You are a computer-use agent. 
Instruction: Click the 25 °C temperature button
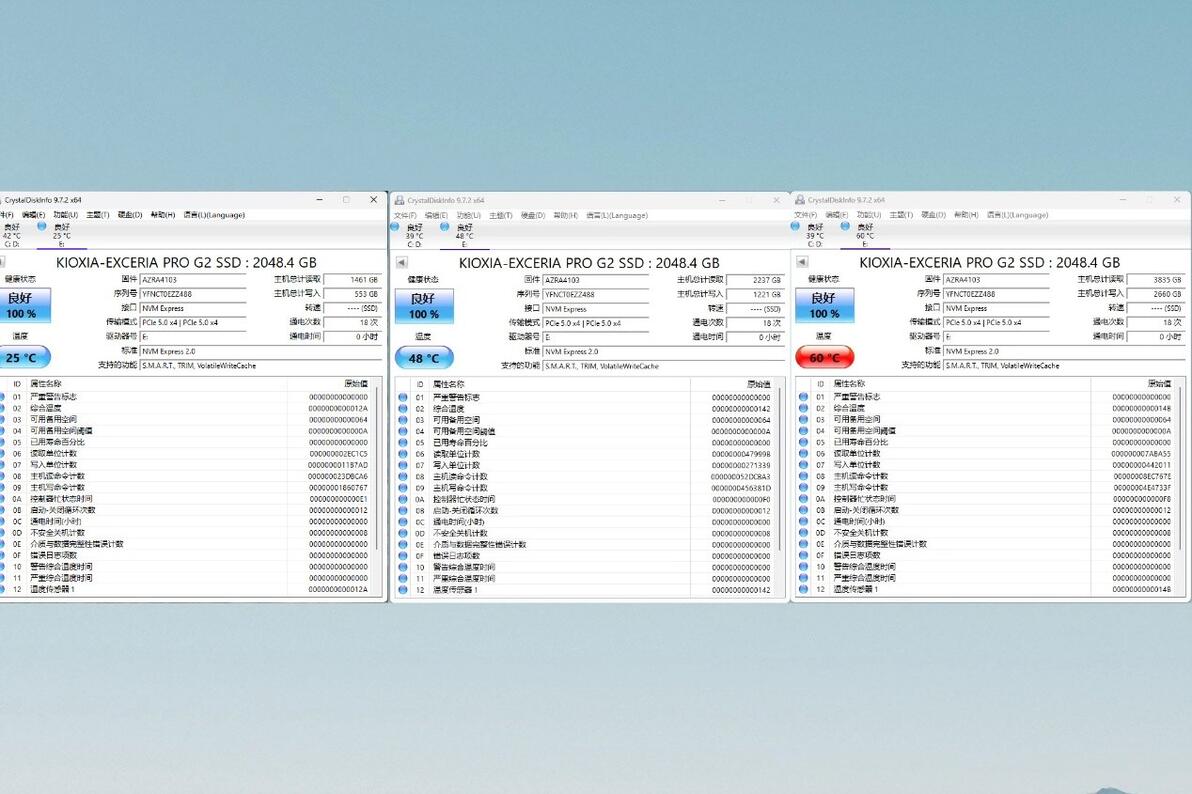pyautogui.click(x=24, y=357)
